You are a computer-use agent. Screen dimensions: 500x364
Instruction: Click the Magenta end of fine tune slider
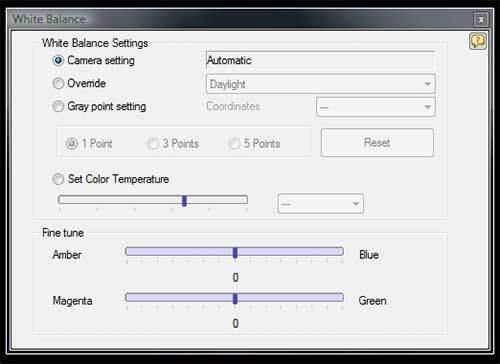[72, 301]
